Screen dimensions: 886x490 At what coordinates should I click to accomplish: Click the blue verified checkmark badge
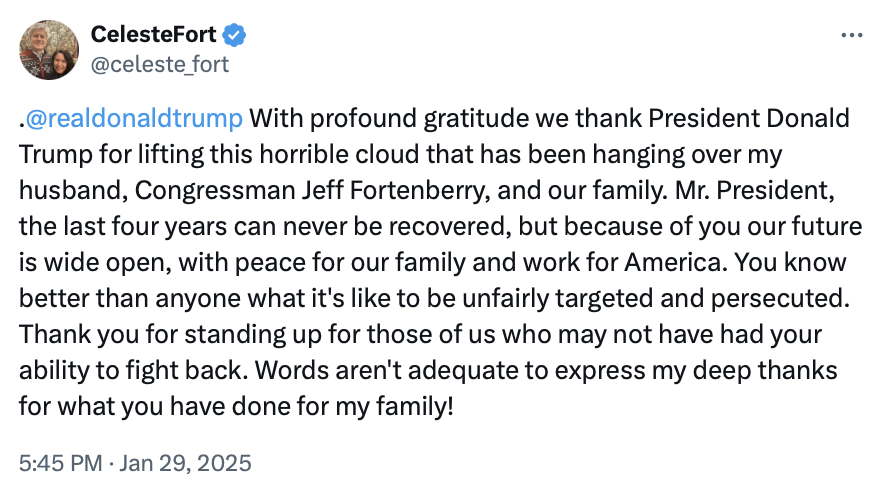[234, 35]
